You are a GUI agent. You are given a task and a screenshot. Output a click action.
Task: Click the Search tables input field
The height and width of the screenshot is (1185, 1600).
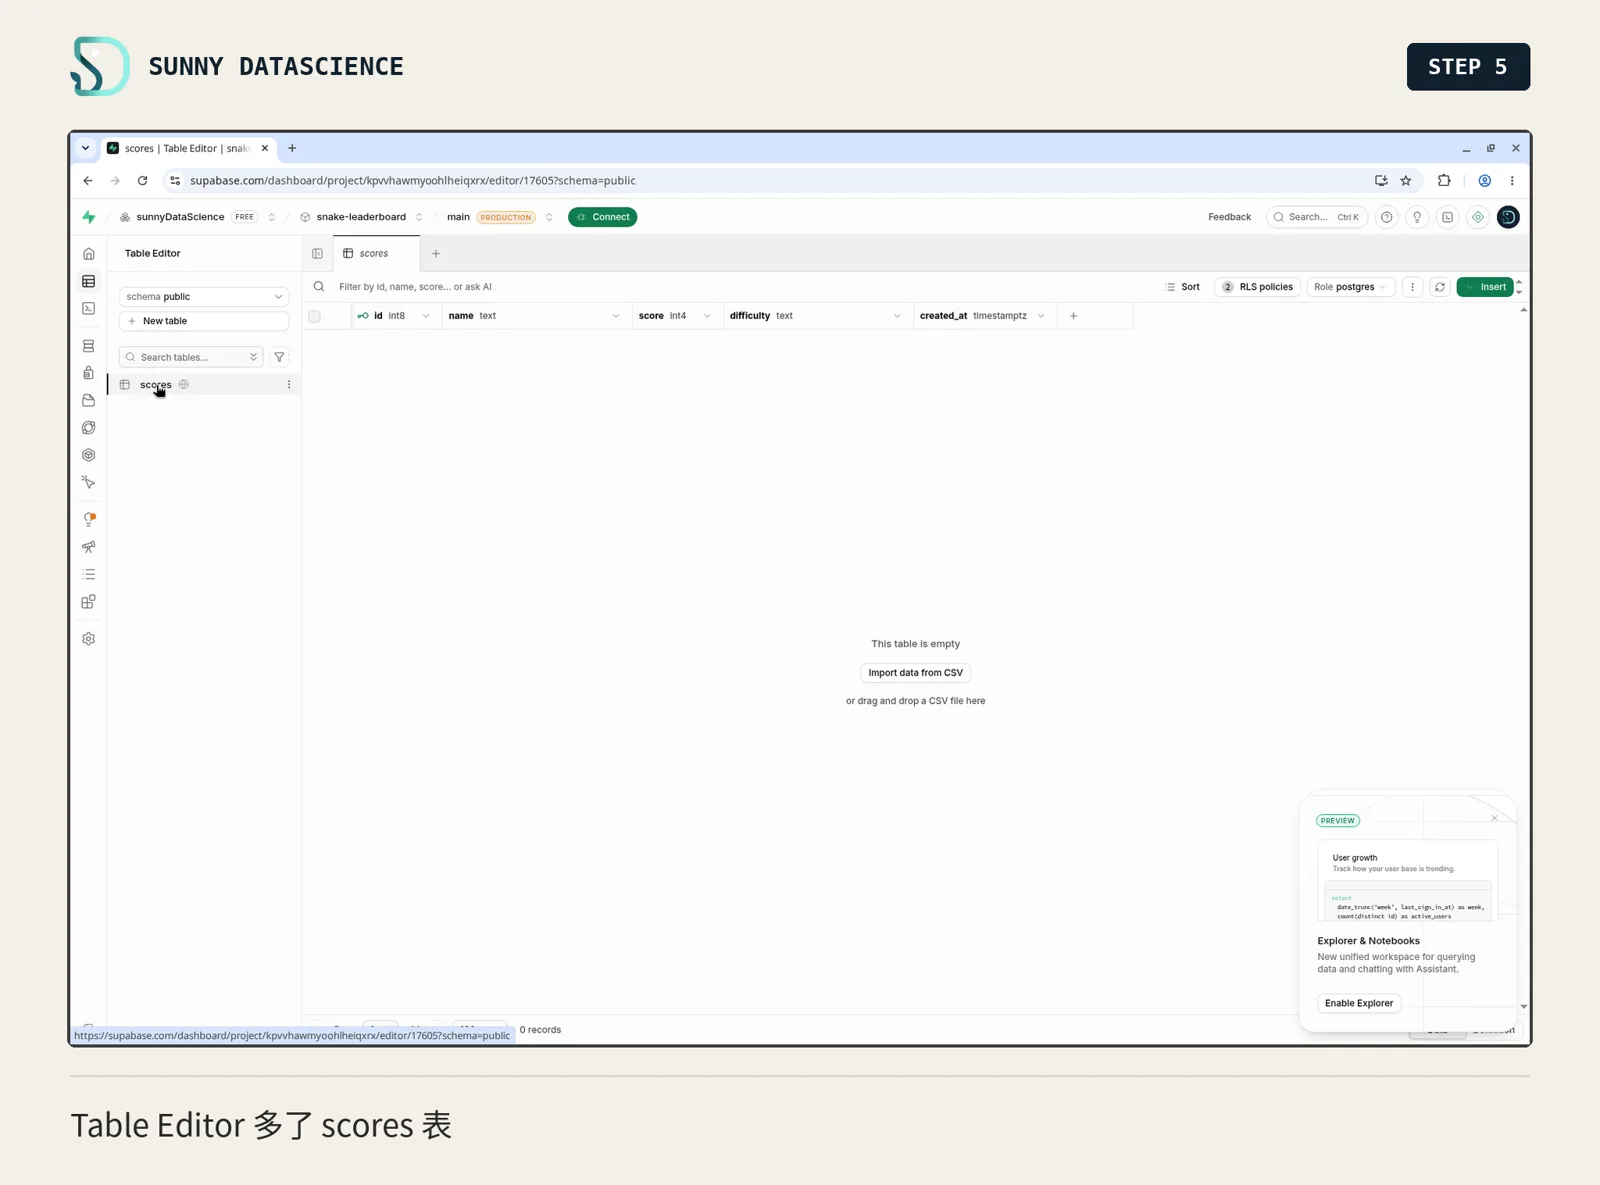191,357
